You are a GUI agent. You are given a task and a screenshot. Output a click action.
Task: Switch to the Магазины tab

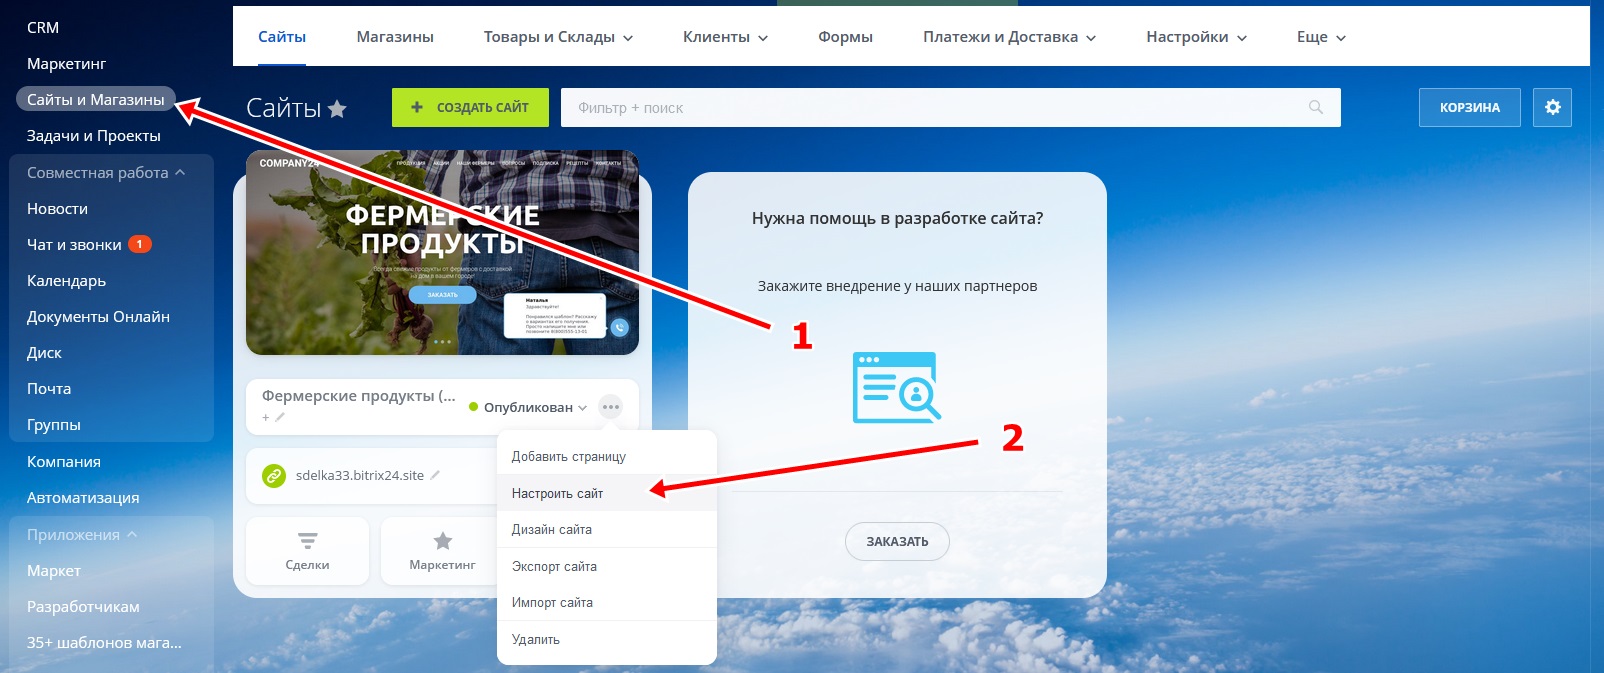395,37
